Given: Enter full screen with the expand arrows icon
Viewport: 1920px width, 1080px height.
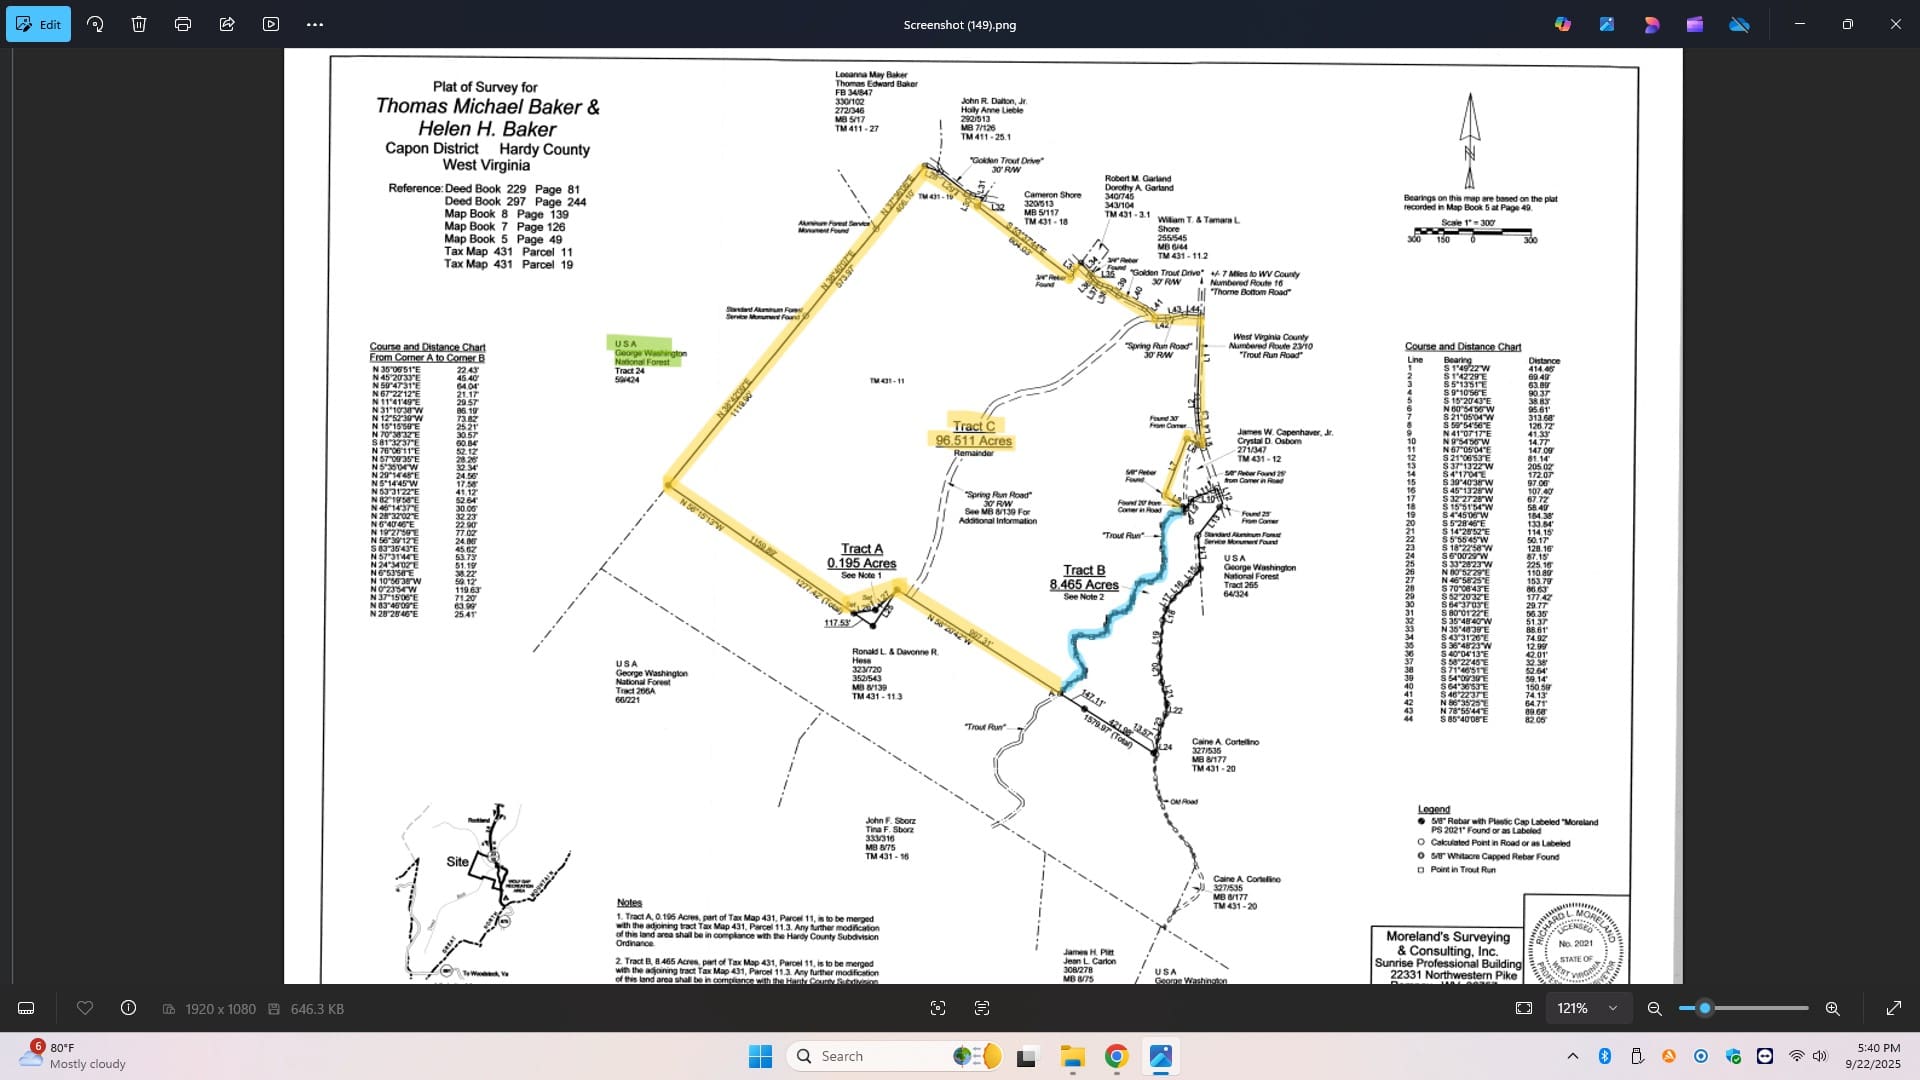Looking at the screenshot, I should (x=1893, y=1008).
